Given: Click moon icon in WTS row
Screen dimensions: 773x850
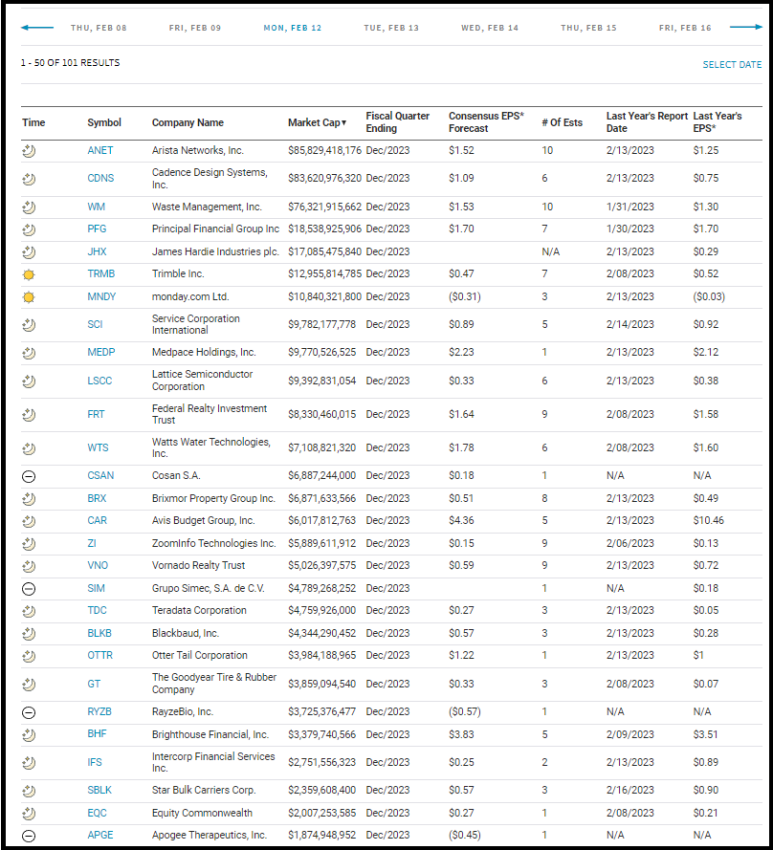Looking at the screenshot, I should [29, 448].
